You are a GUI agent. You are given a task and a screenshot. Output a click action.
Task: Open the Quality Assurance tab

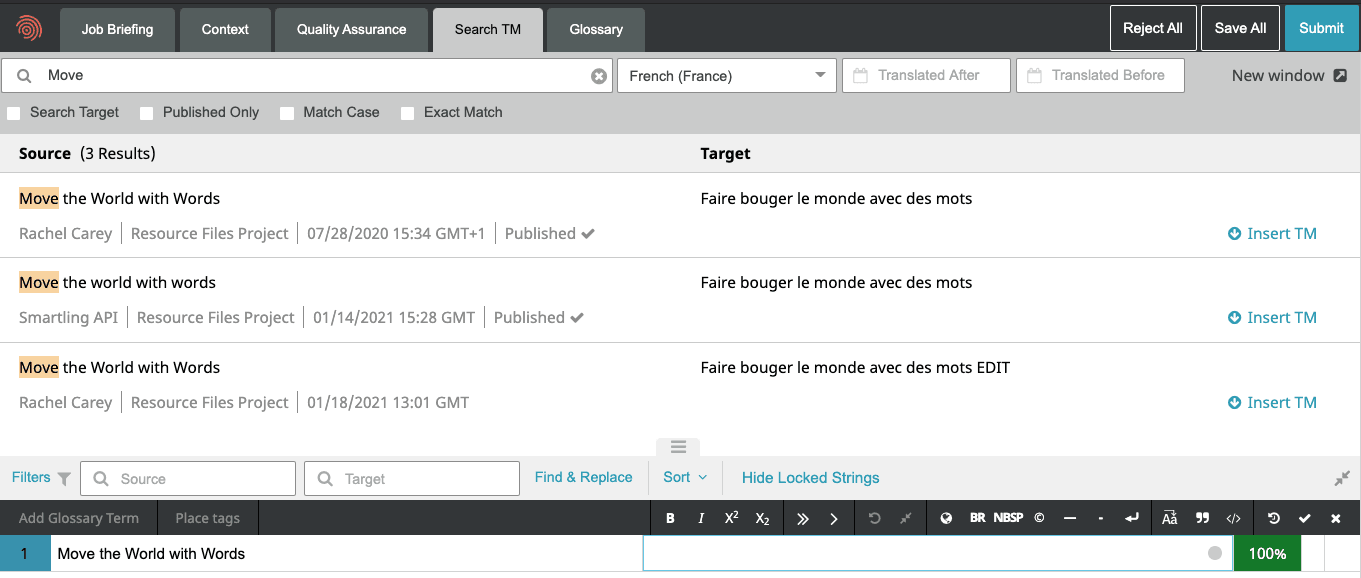click(351, 29)
